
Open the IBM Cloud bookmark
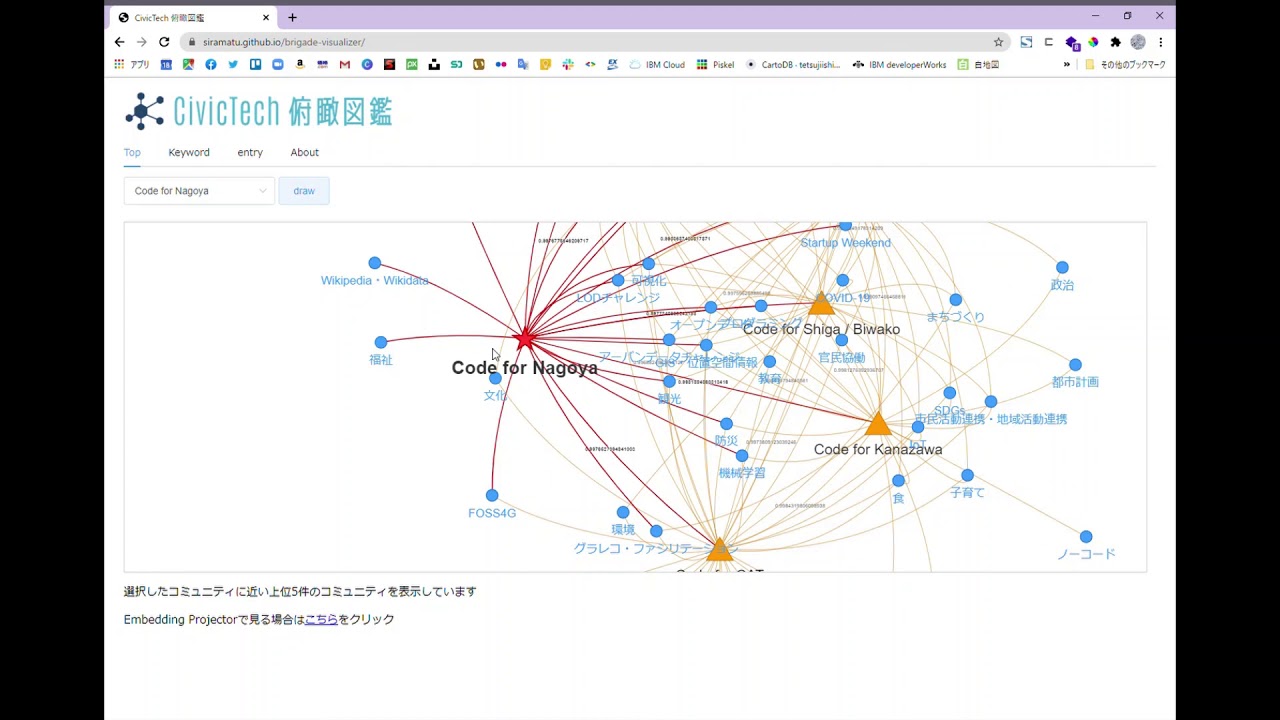[x=657, y=64]
